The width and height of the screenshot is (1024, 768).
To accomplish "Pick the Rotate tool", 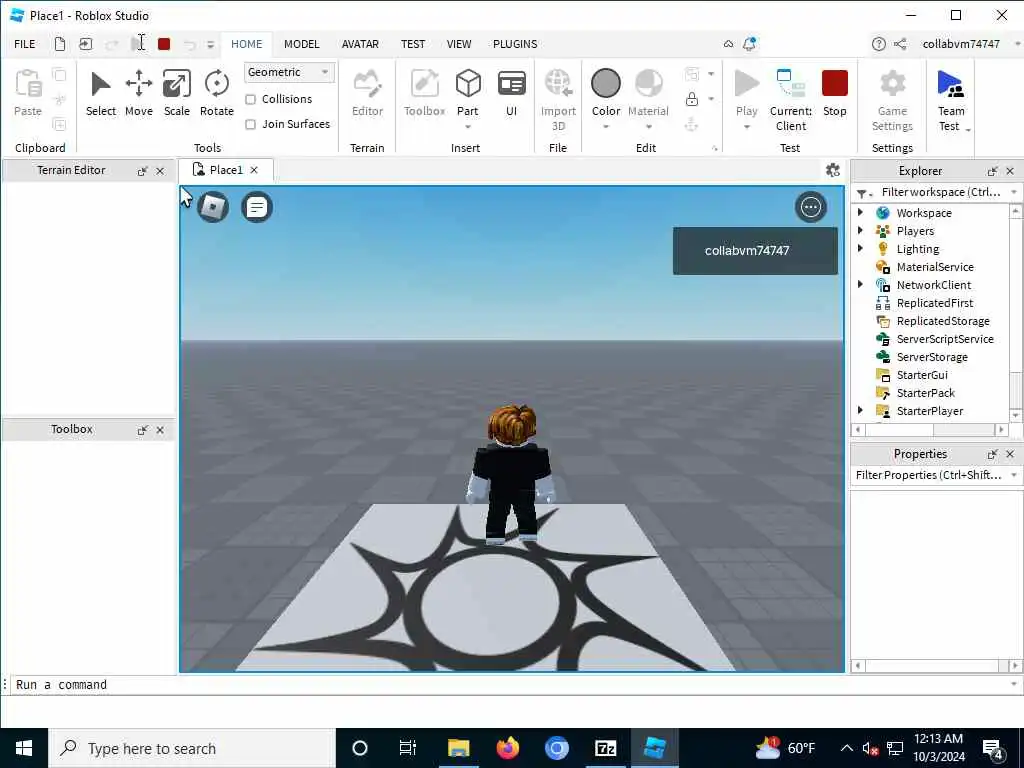I will 216,93.
